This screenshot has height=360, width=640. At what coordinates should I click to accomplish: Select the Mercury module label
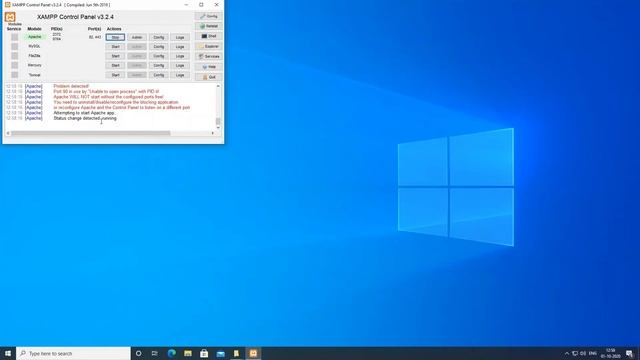(35, 65)
